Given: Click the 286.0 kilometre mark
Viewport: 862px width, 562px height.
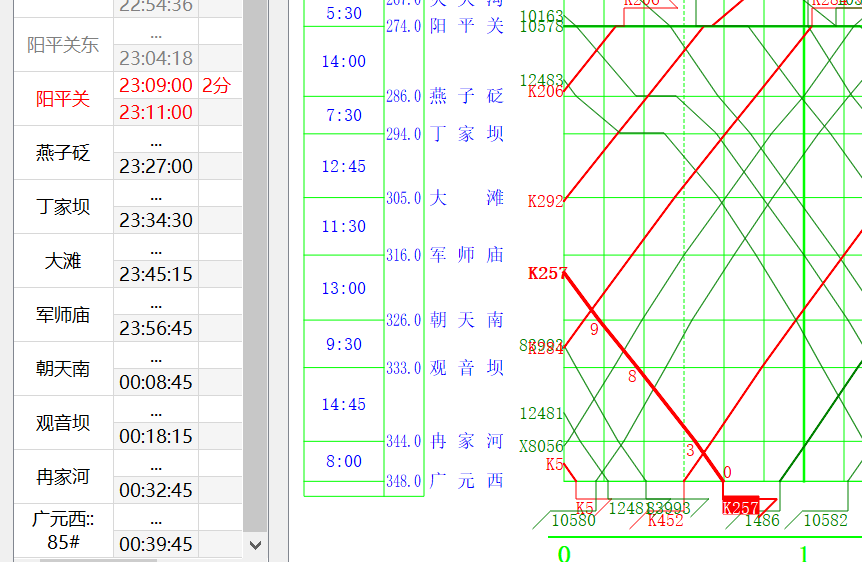Looking at the screenshot, I should click(x=404, y=96).
